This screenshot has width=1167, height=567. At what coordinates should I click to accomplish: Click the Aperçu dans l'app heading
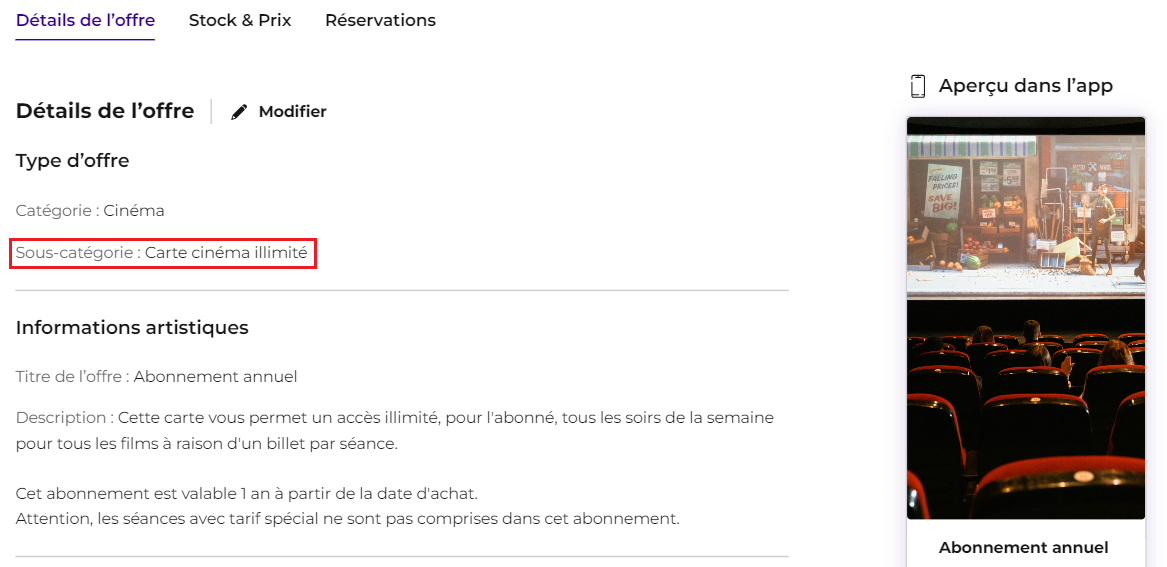pos(1026,86)
